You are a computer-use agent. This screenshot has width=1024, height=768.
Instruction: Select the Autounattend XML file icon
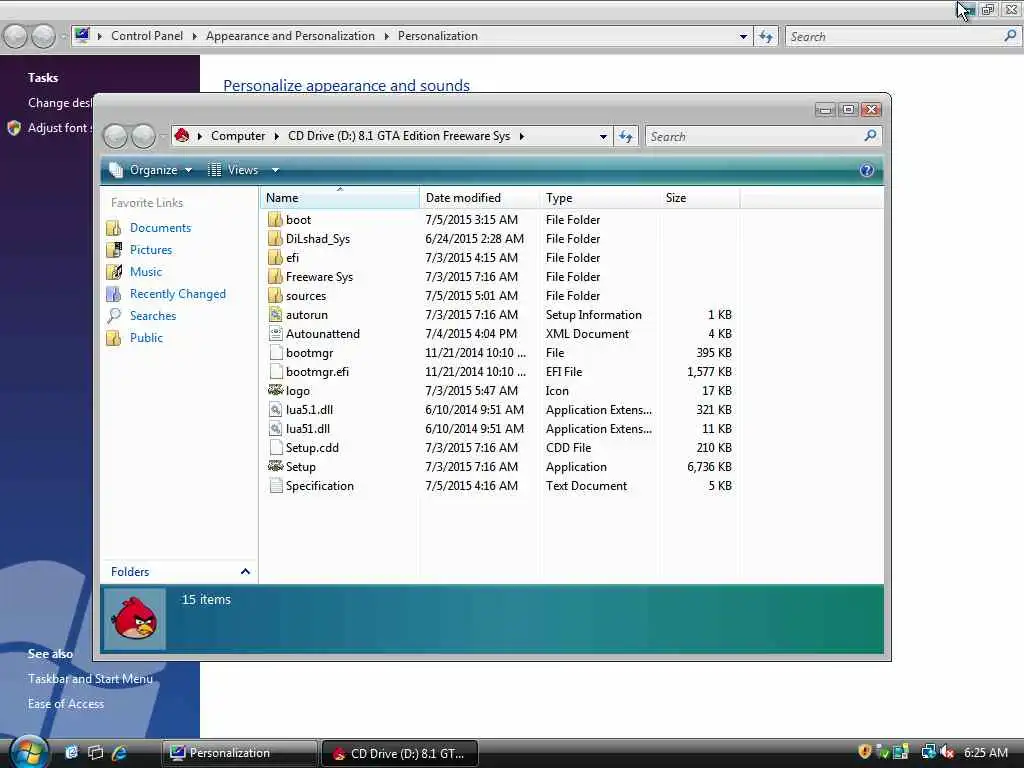coord(275,333)
